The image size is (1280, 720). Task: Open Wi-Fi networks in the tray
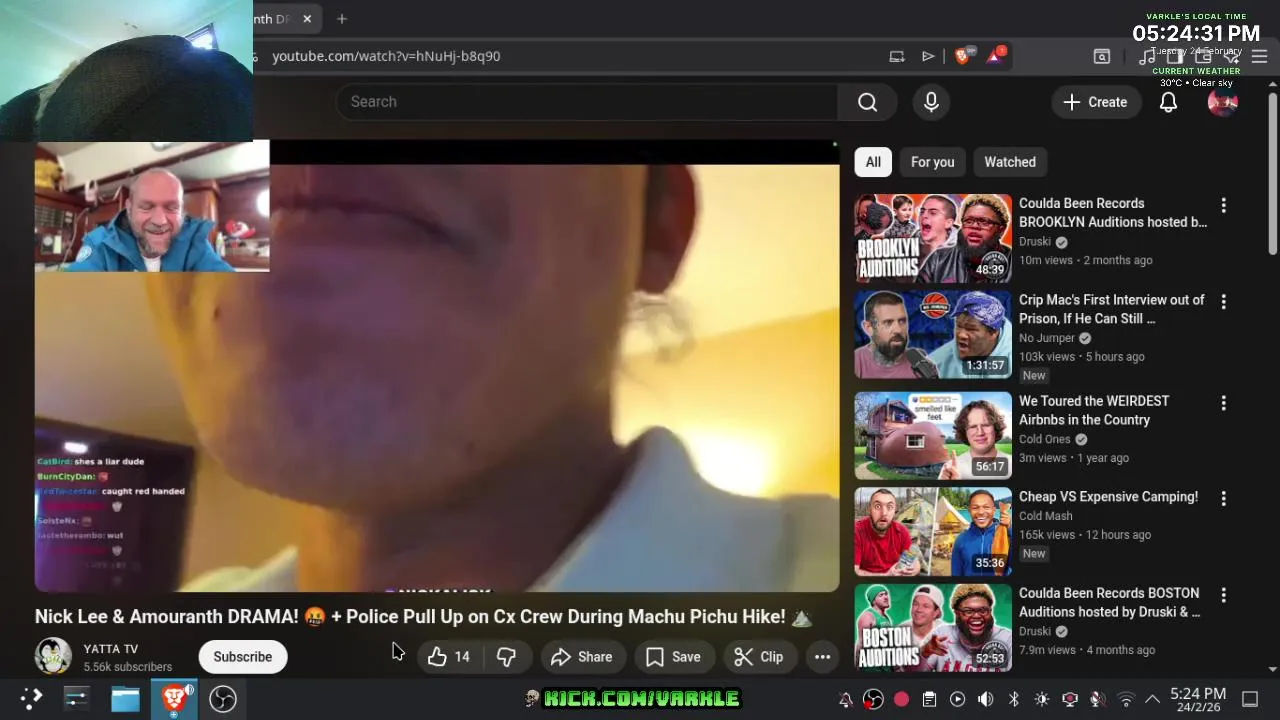[1125, 699]
